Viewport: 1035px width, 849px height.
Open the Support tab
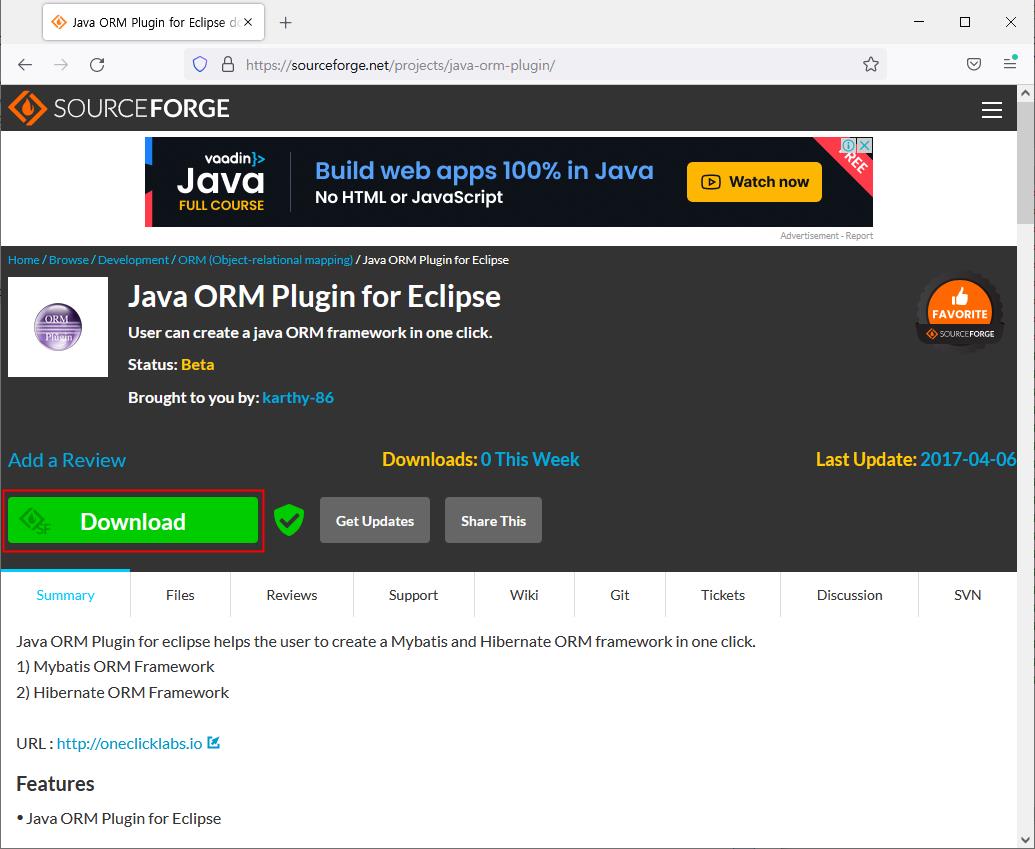413,595
